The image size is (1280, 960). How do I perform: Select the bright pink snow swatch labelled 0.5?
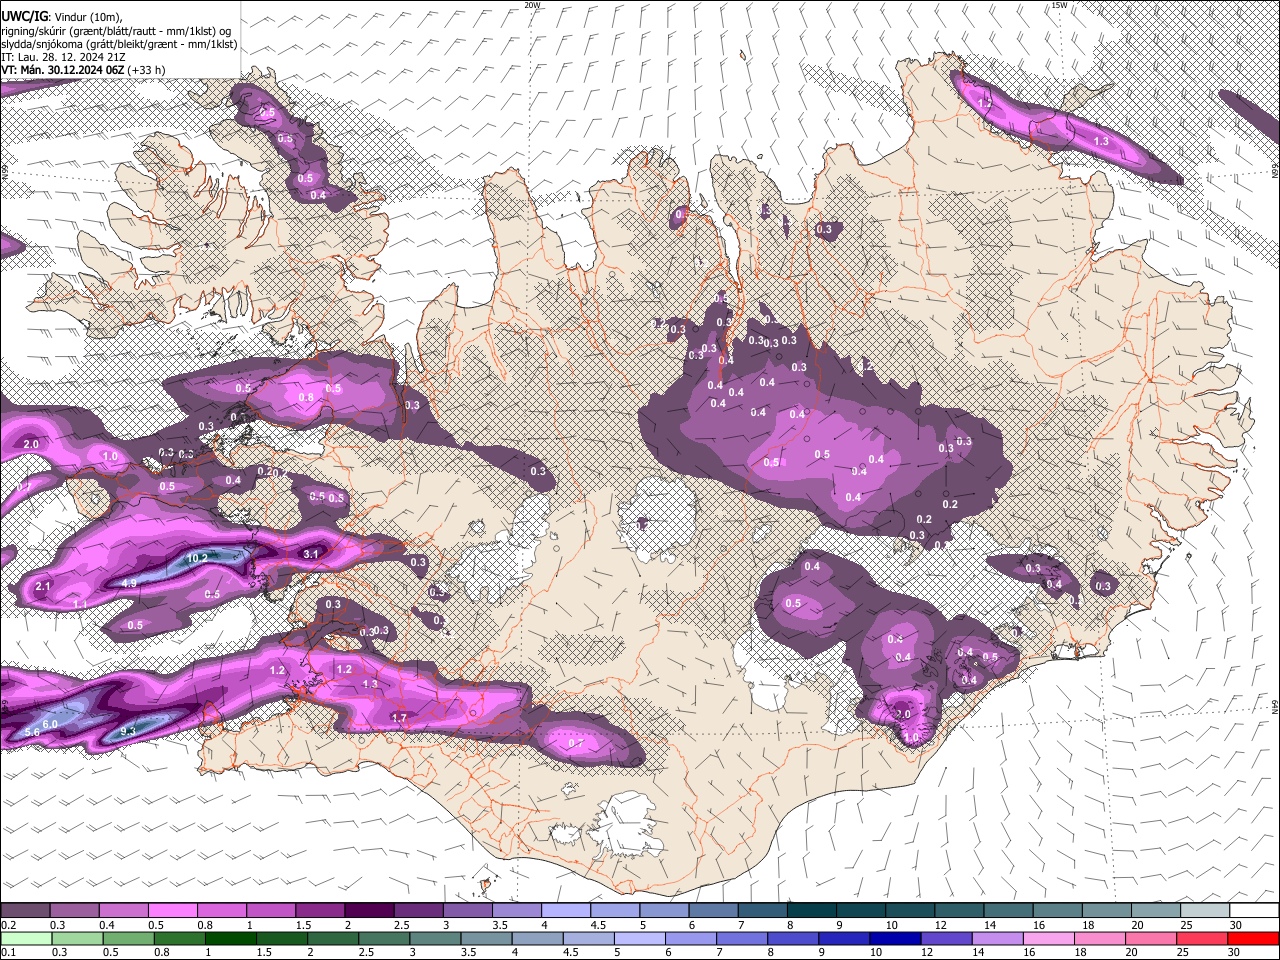172,910
